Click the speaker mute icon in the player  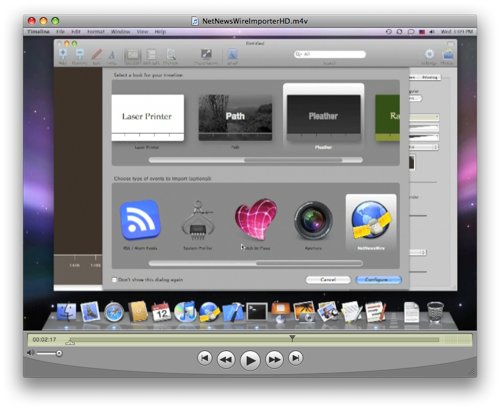pos(31,353)
